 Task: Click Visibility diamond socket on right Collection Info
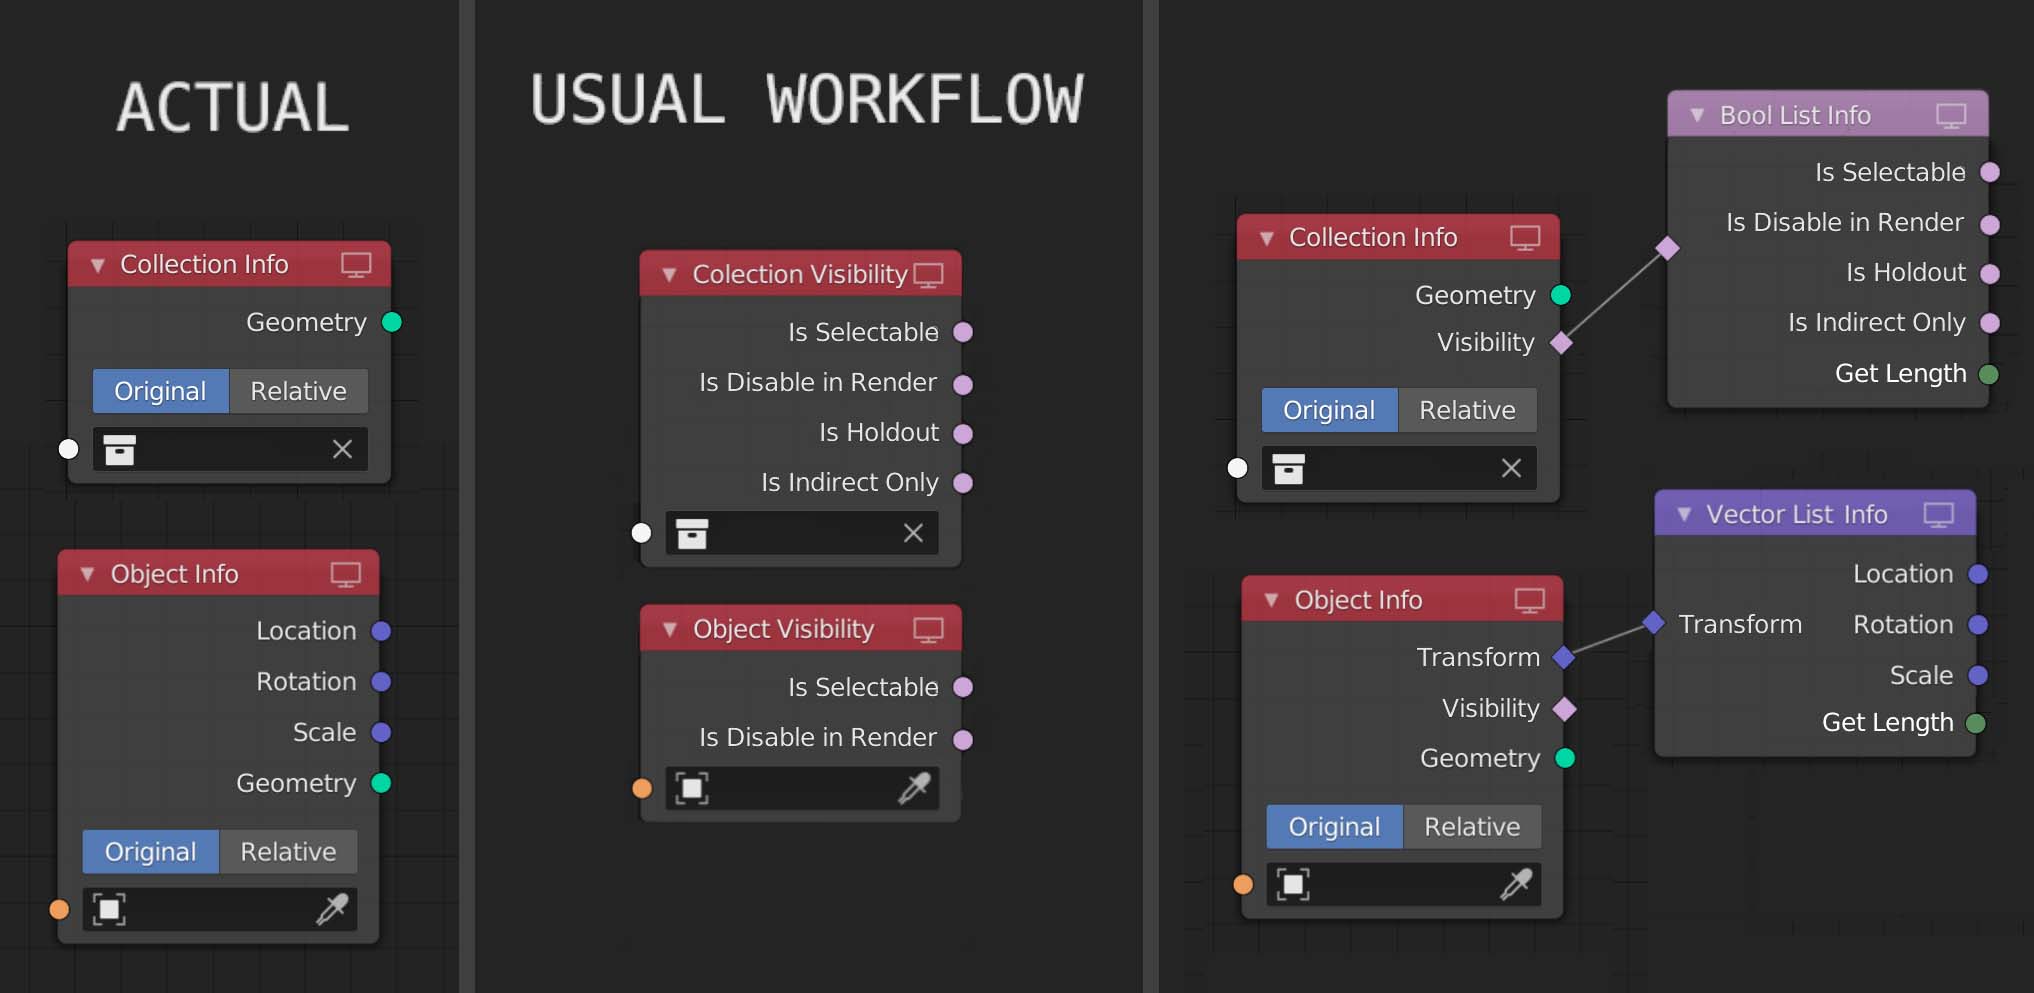coord(1561,343)
